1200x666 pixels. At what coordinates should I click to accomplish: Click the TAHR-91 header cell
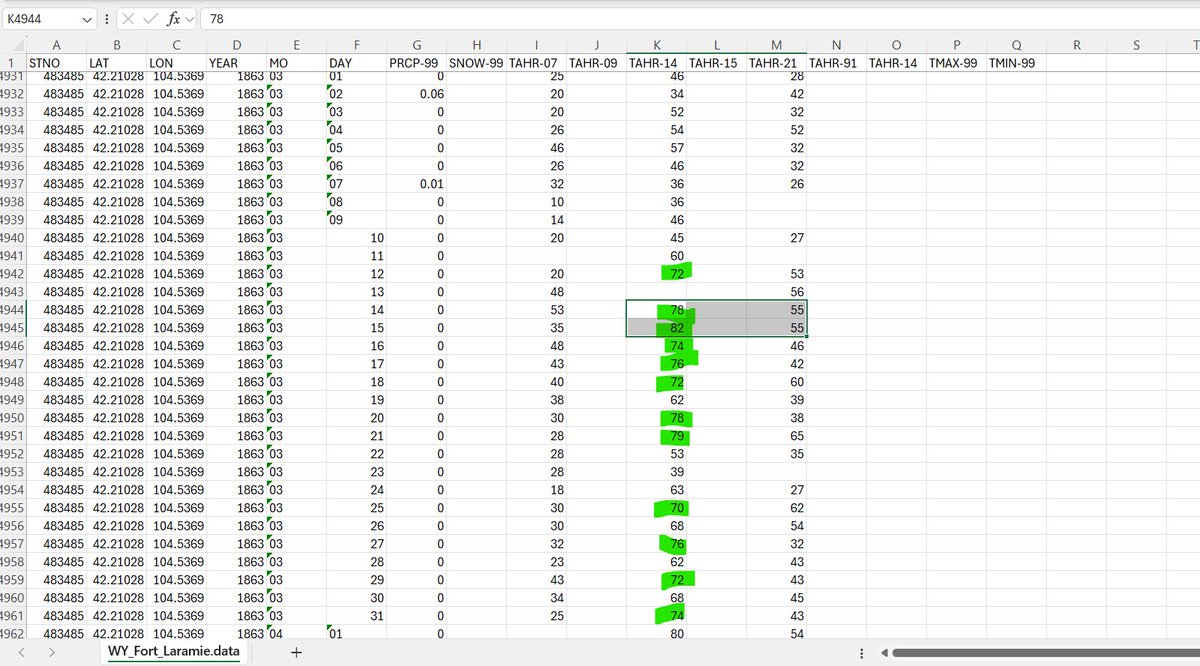(836, 63)
